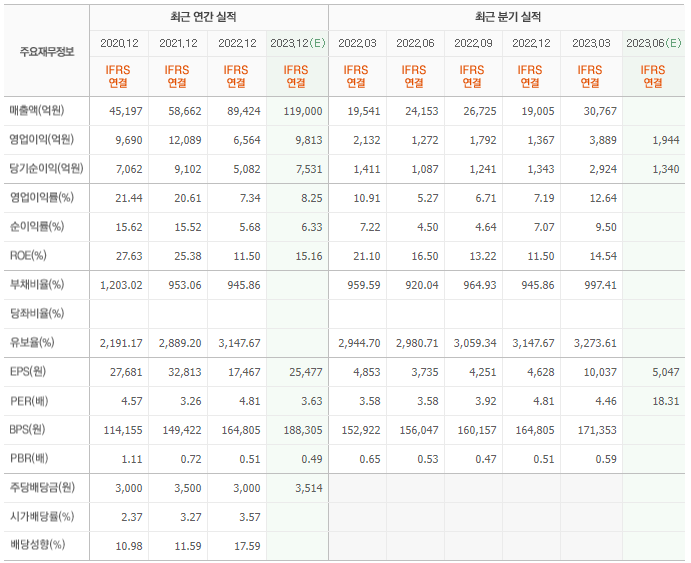Click the net margin value 15.52
The image size is (691, 563).
point(188,227)
